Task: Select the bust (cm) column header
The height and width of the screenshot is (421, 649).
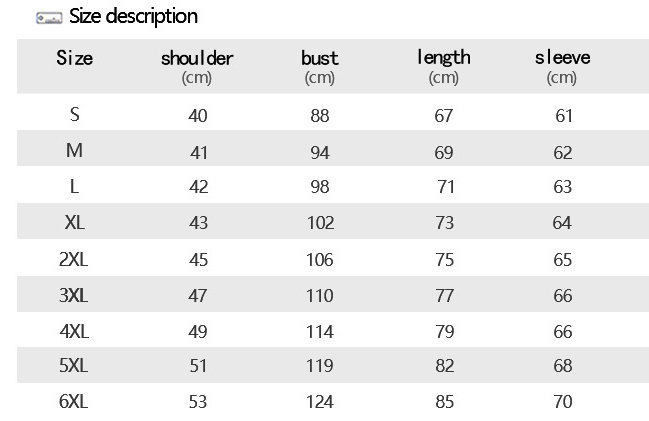Action: pyautogui.click(x=320, y=66)
